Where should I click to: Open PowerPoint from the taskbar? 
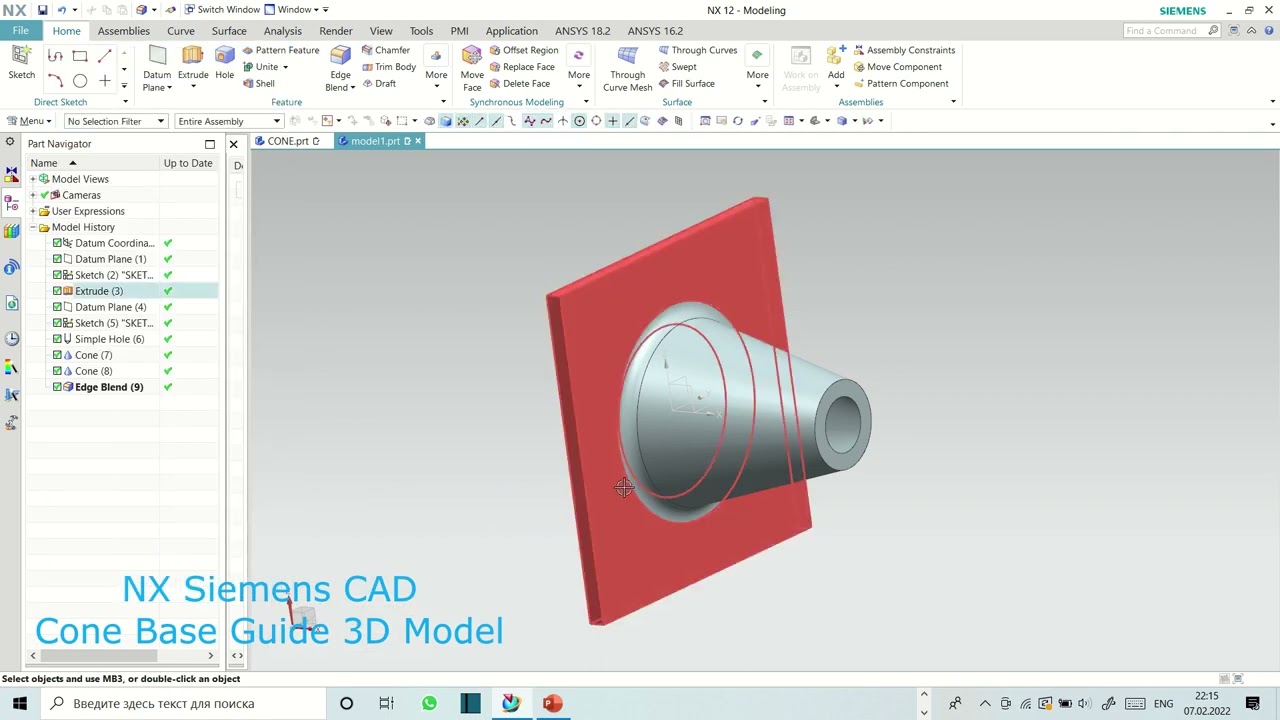552,703
